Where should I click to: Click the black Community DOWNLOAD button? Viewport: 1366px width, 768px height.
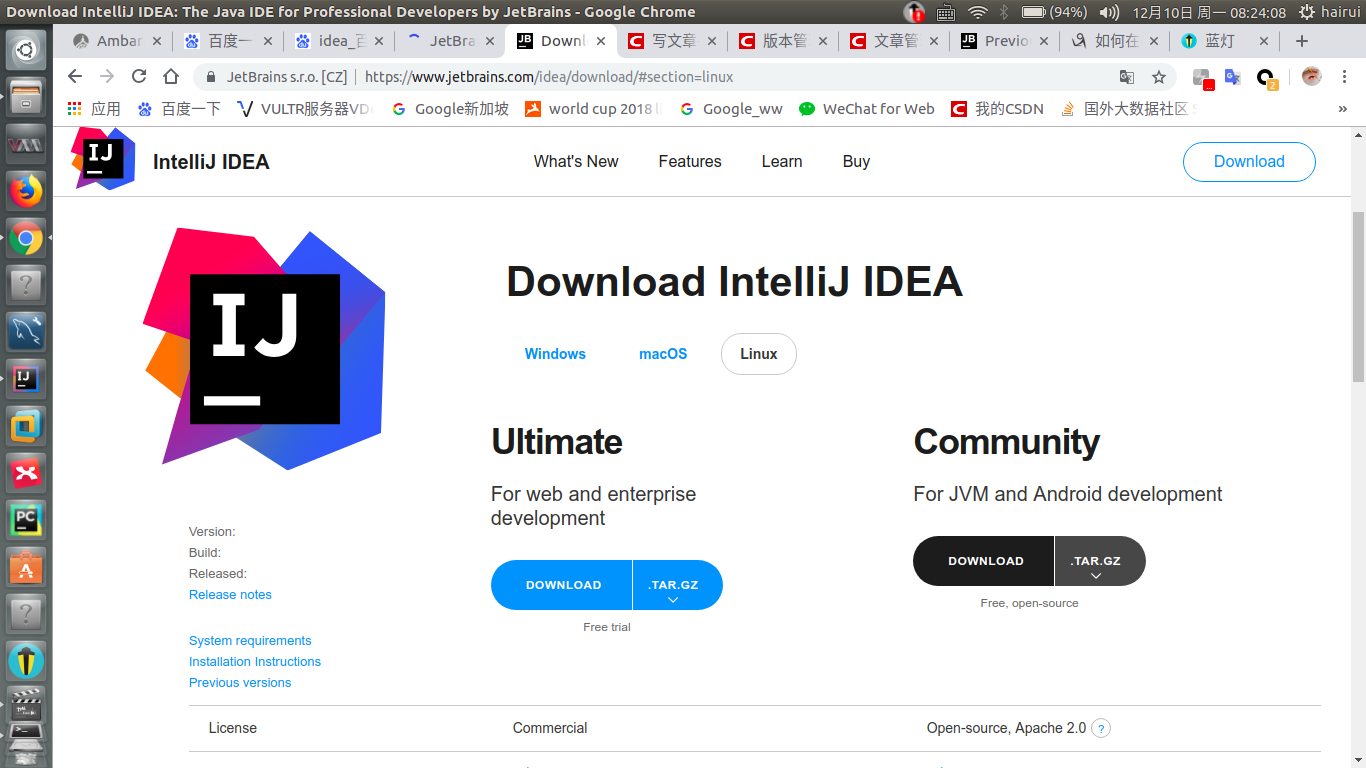(x=985, y=561)
